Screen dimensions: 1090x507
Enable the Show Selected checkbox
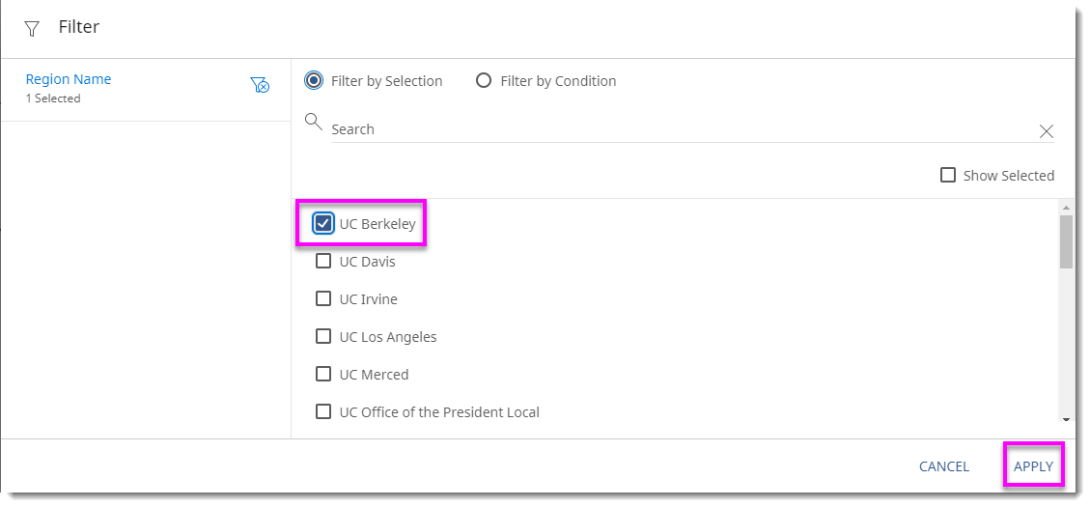pos(948,175)
